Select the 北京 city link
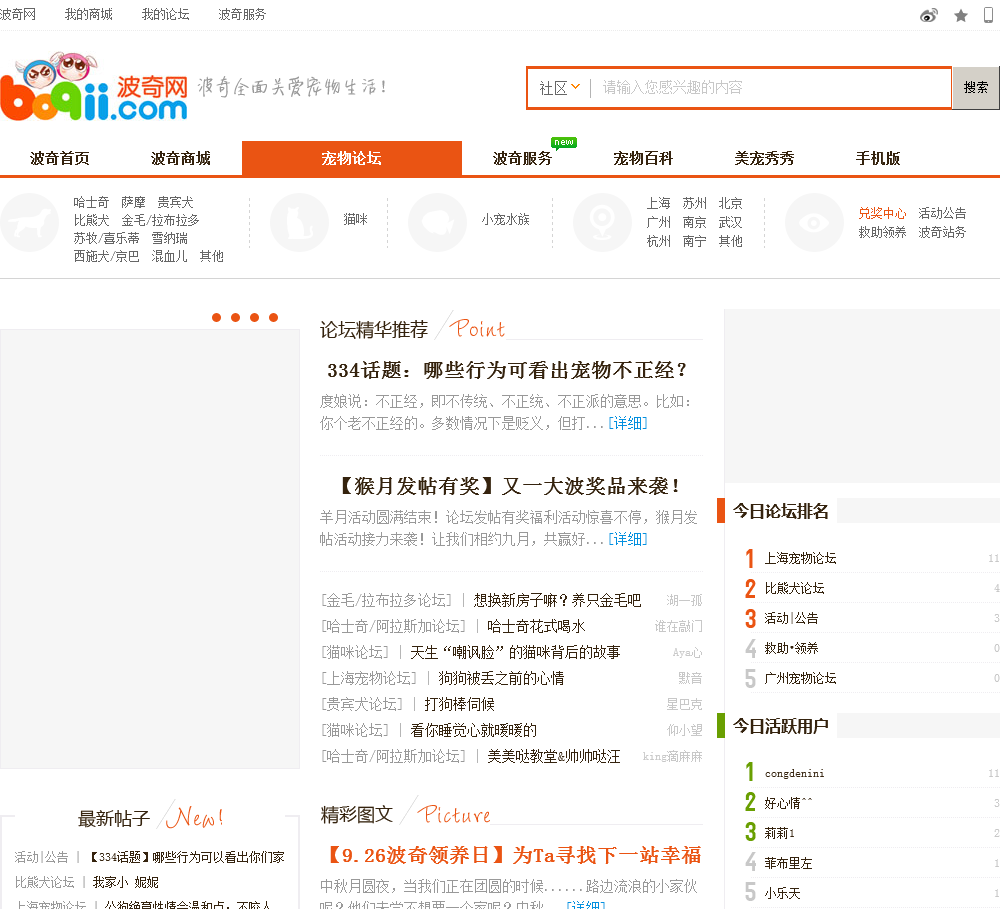The image size is (1000, 909). coord(730,203)
